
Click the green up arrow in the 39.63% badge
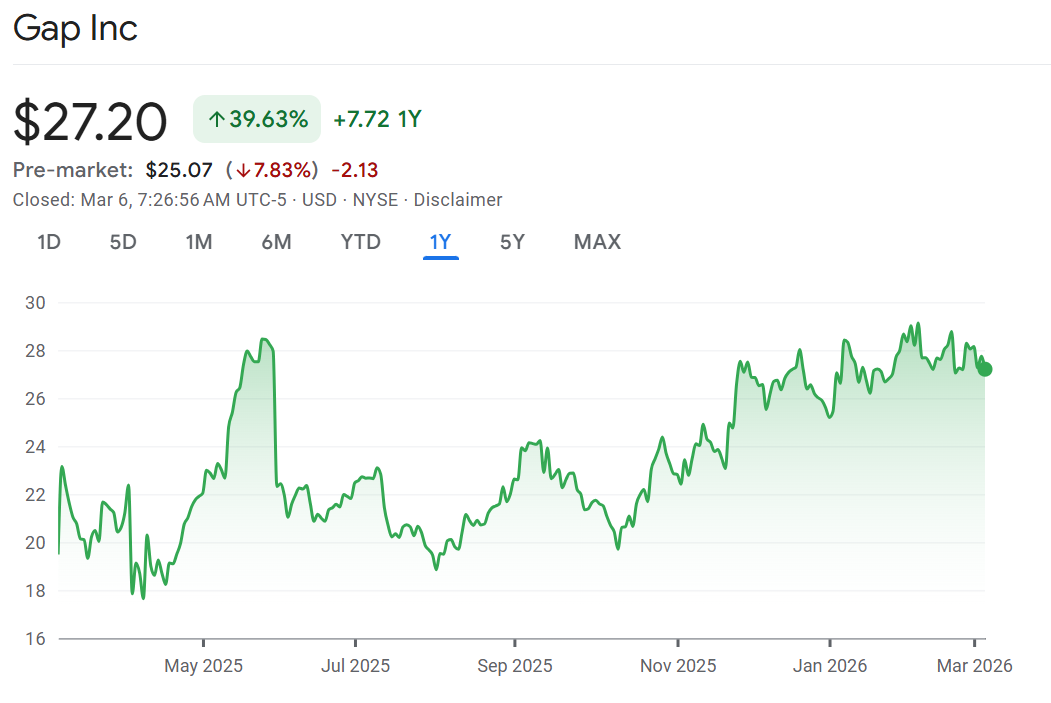[x=216, y=120]
